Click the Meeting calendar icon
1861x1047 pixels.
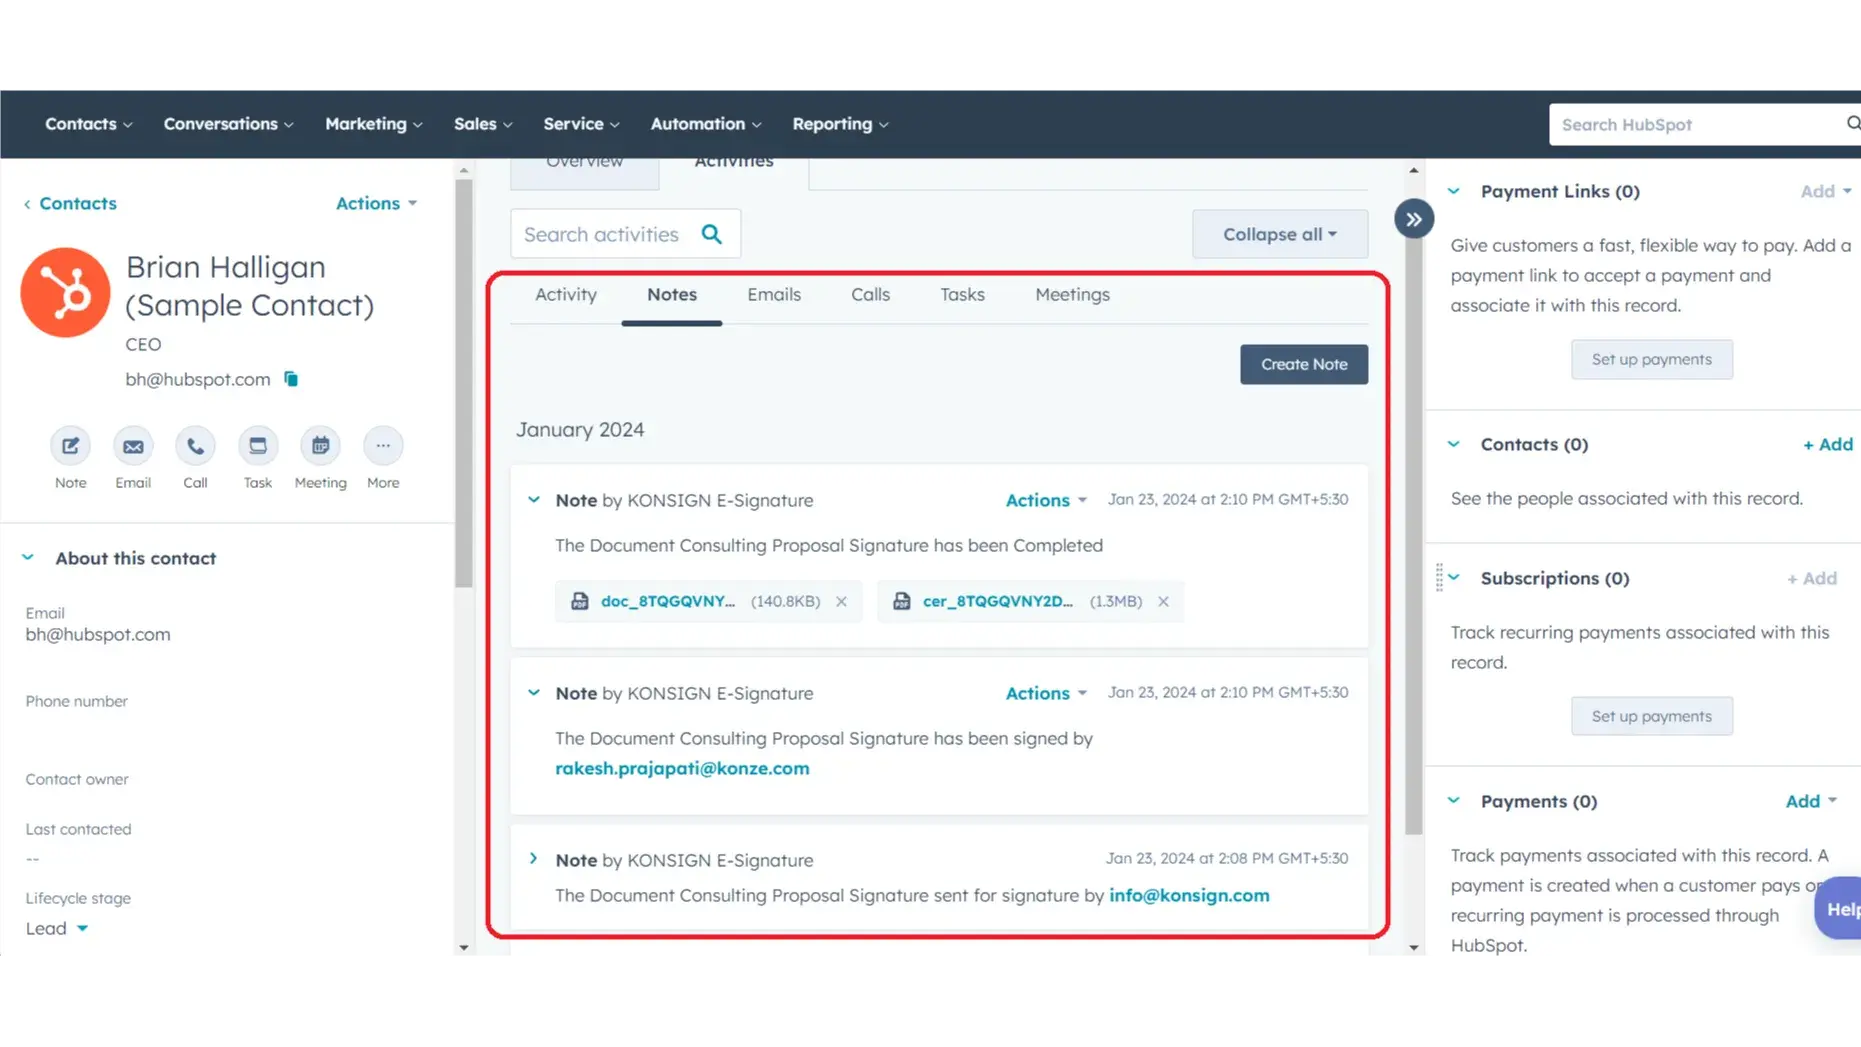[320, 446]
